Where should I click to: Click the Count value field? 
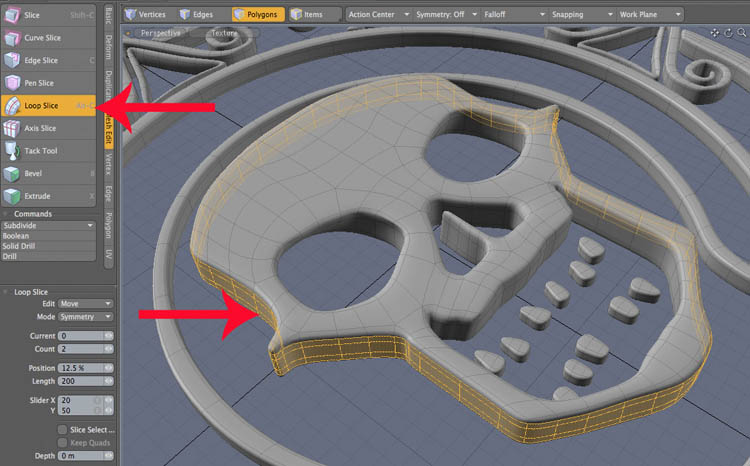[81, 349]
